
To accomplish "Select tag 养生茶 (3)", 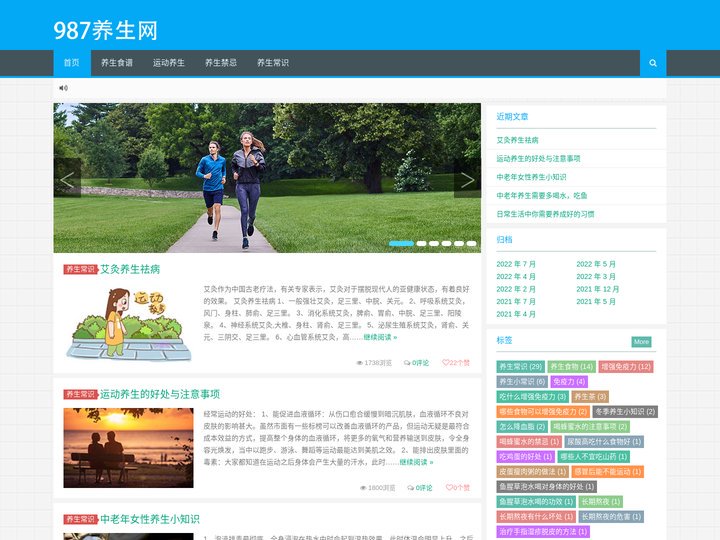I will [x=590, y=397].
